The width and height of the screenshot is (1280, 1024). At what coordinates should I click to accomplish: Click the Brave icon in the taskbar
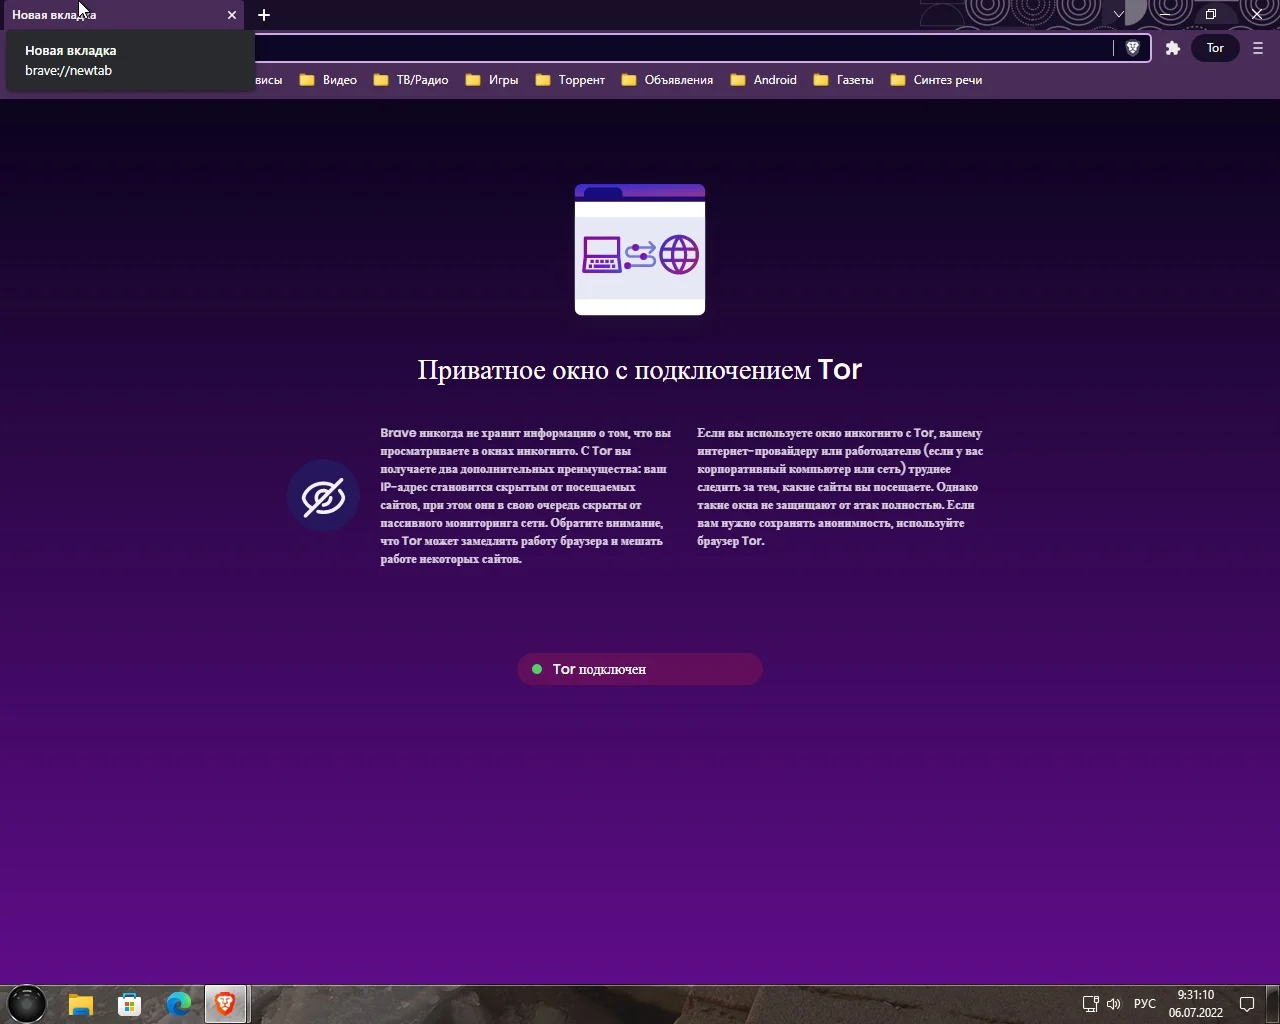click(x=226, y=1004)
